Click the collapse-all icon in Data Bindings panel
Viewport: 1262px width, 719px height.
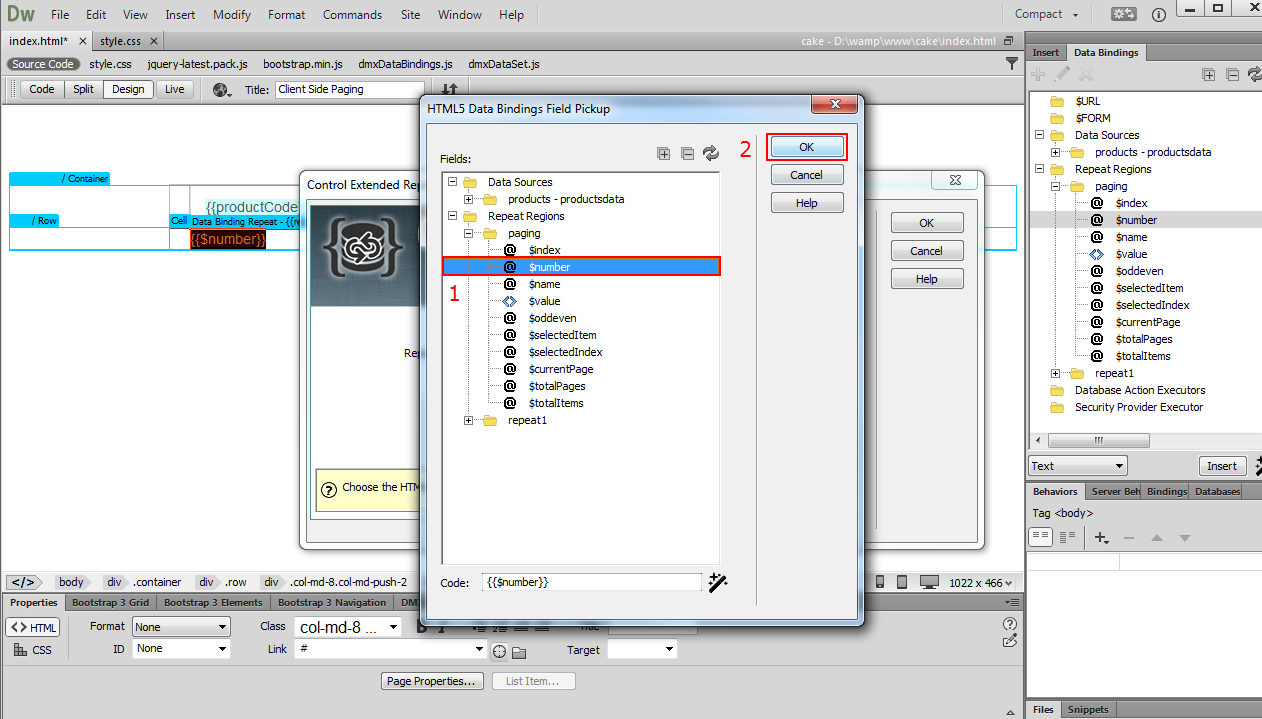tap(1232, 75)
